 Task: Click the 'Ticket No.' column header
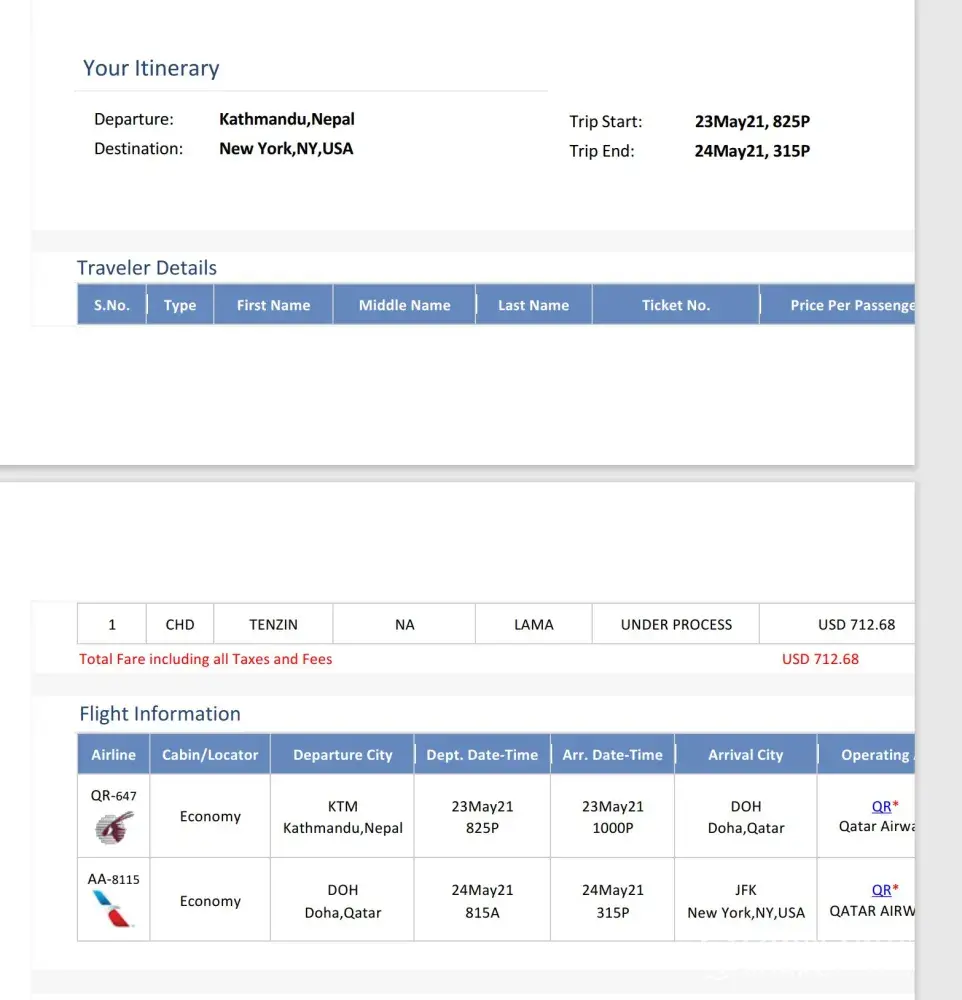(676, 305)
